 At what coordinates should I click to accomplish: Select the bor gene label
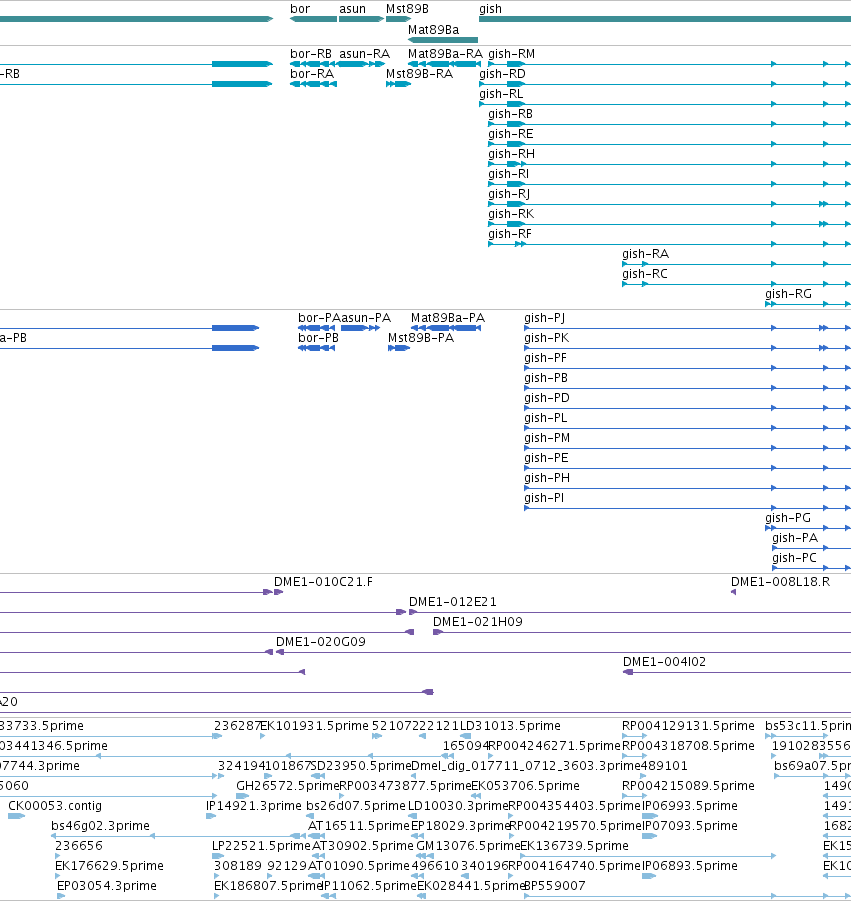(300, 9)
